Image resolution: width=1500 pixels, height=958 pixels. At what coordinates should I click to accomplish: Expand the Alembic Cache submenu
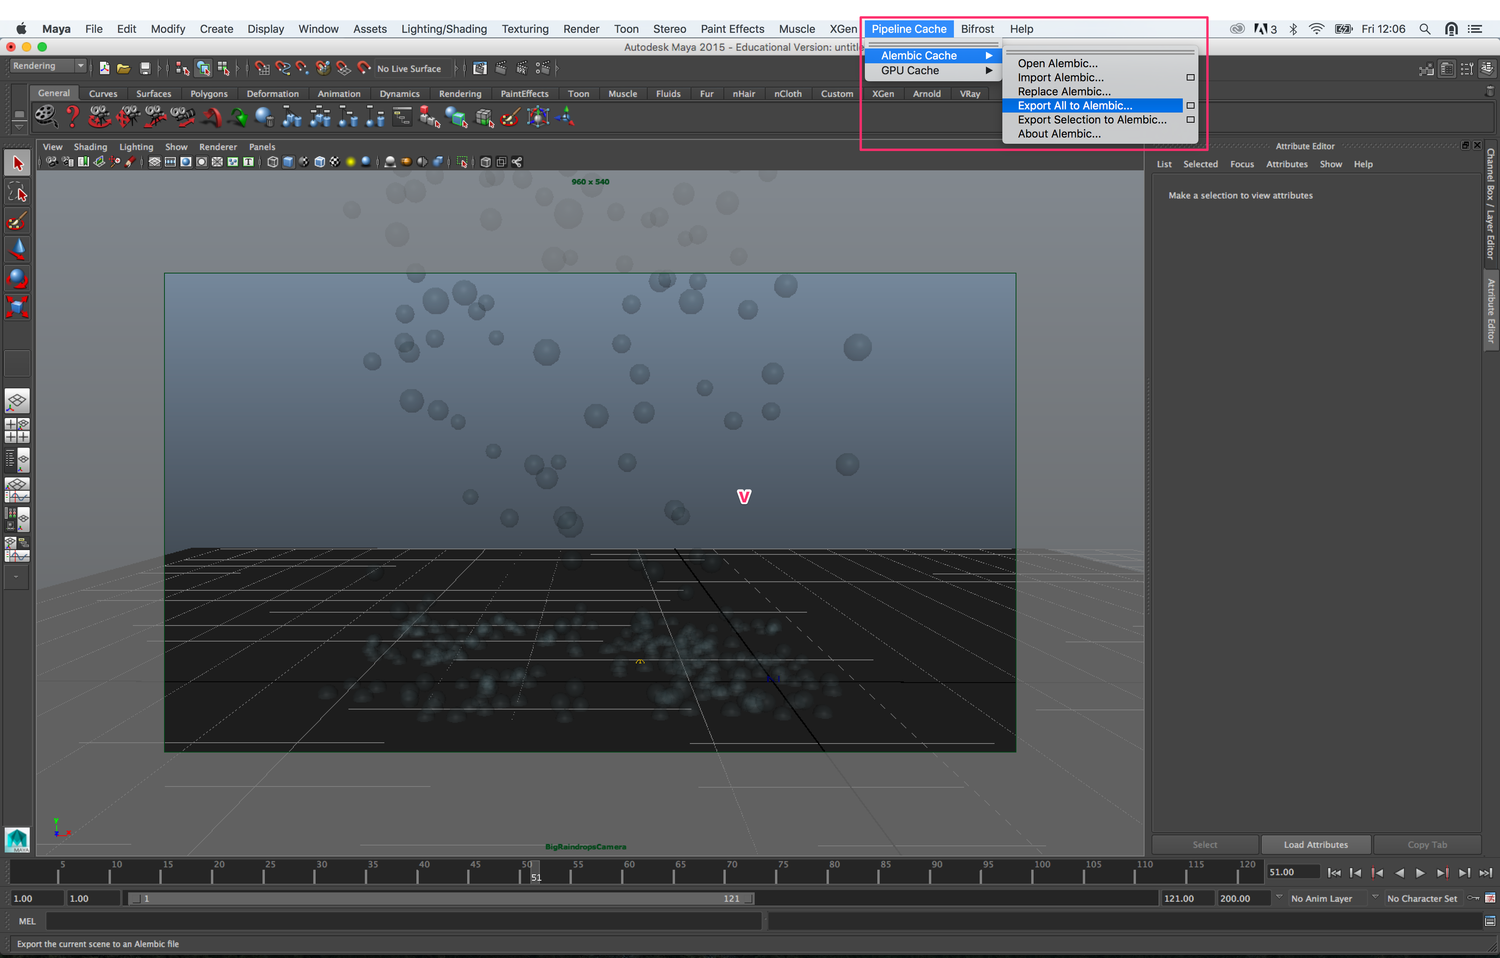(x=933, y=56)
